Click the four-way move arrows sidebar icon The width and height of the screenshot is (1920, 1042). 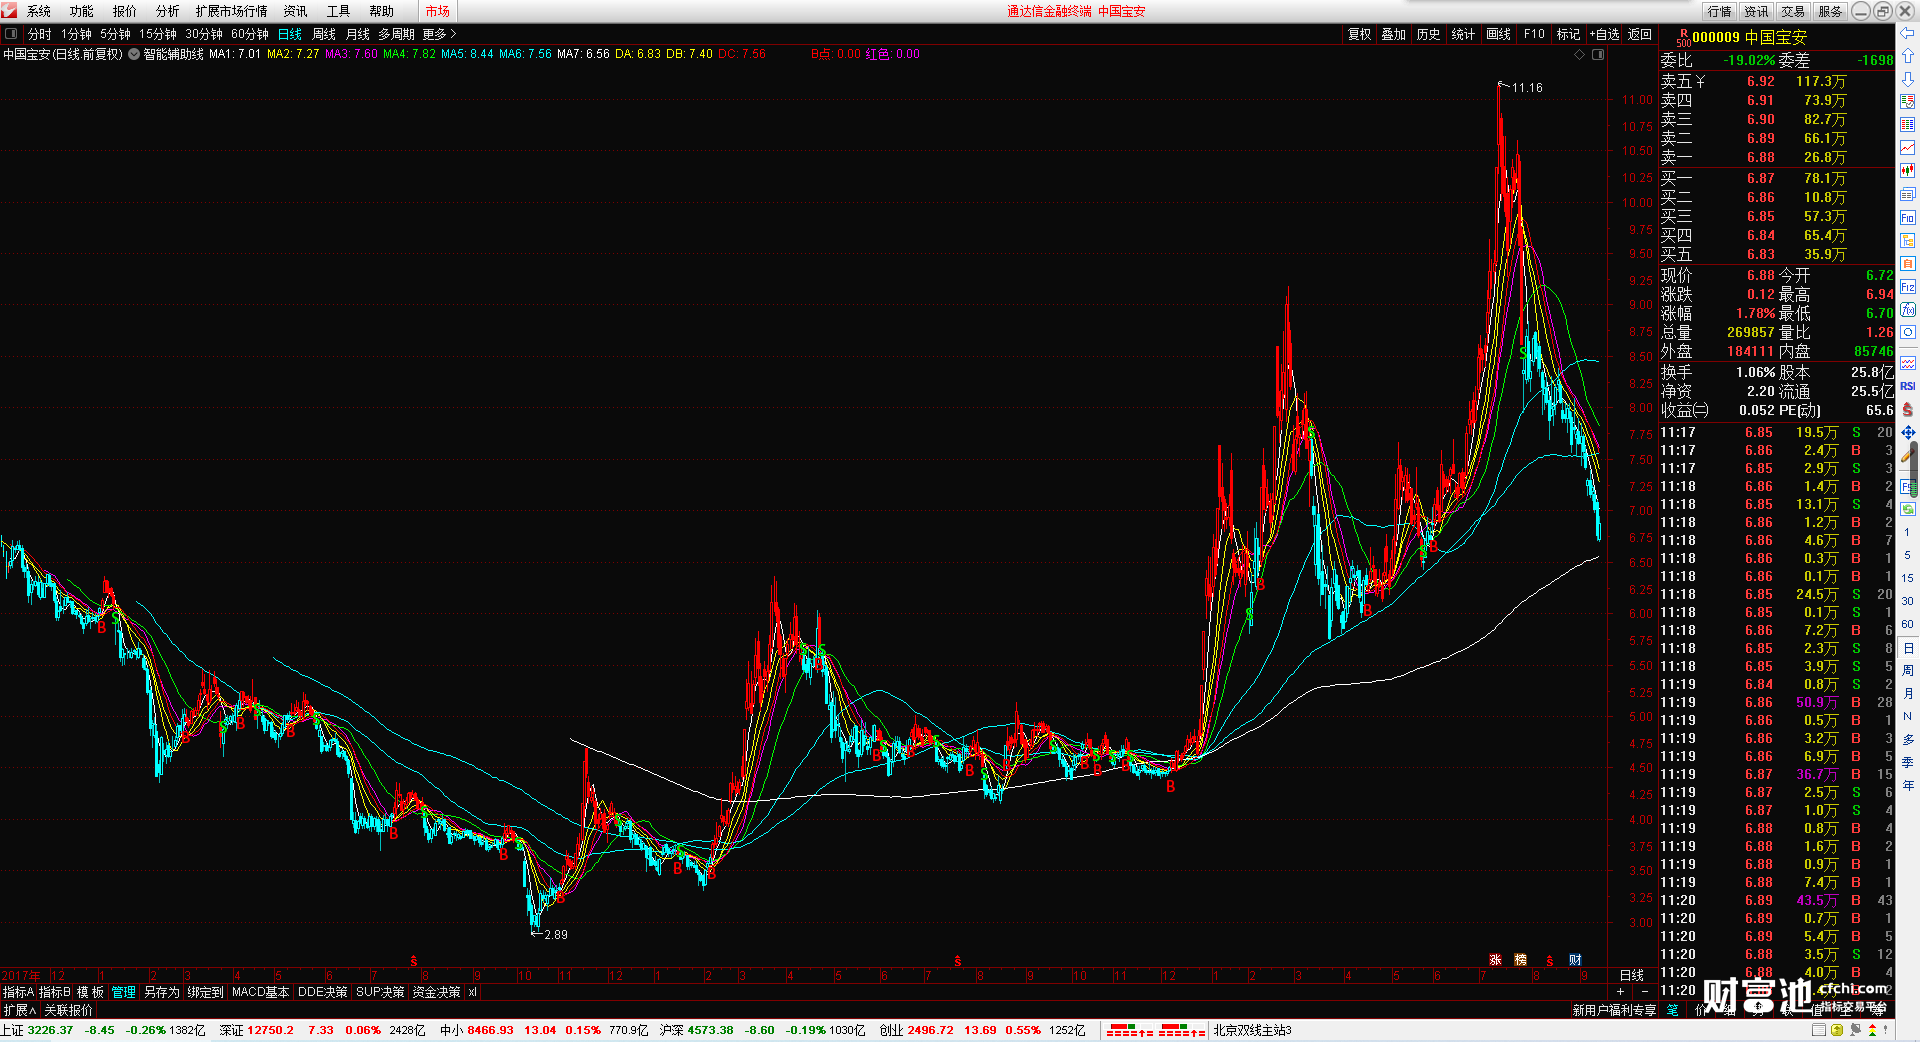click(1907, 433)
